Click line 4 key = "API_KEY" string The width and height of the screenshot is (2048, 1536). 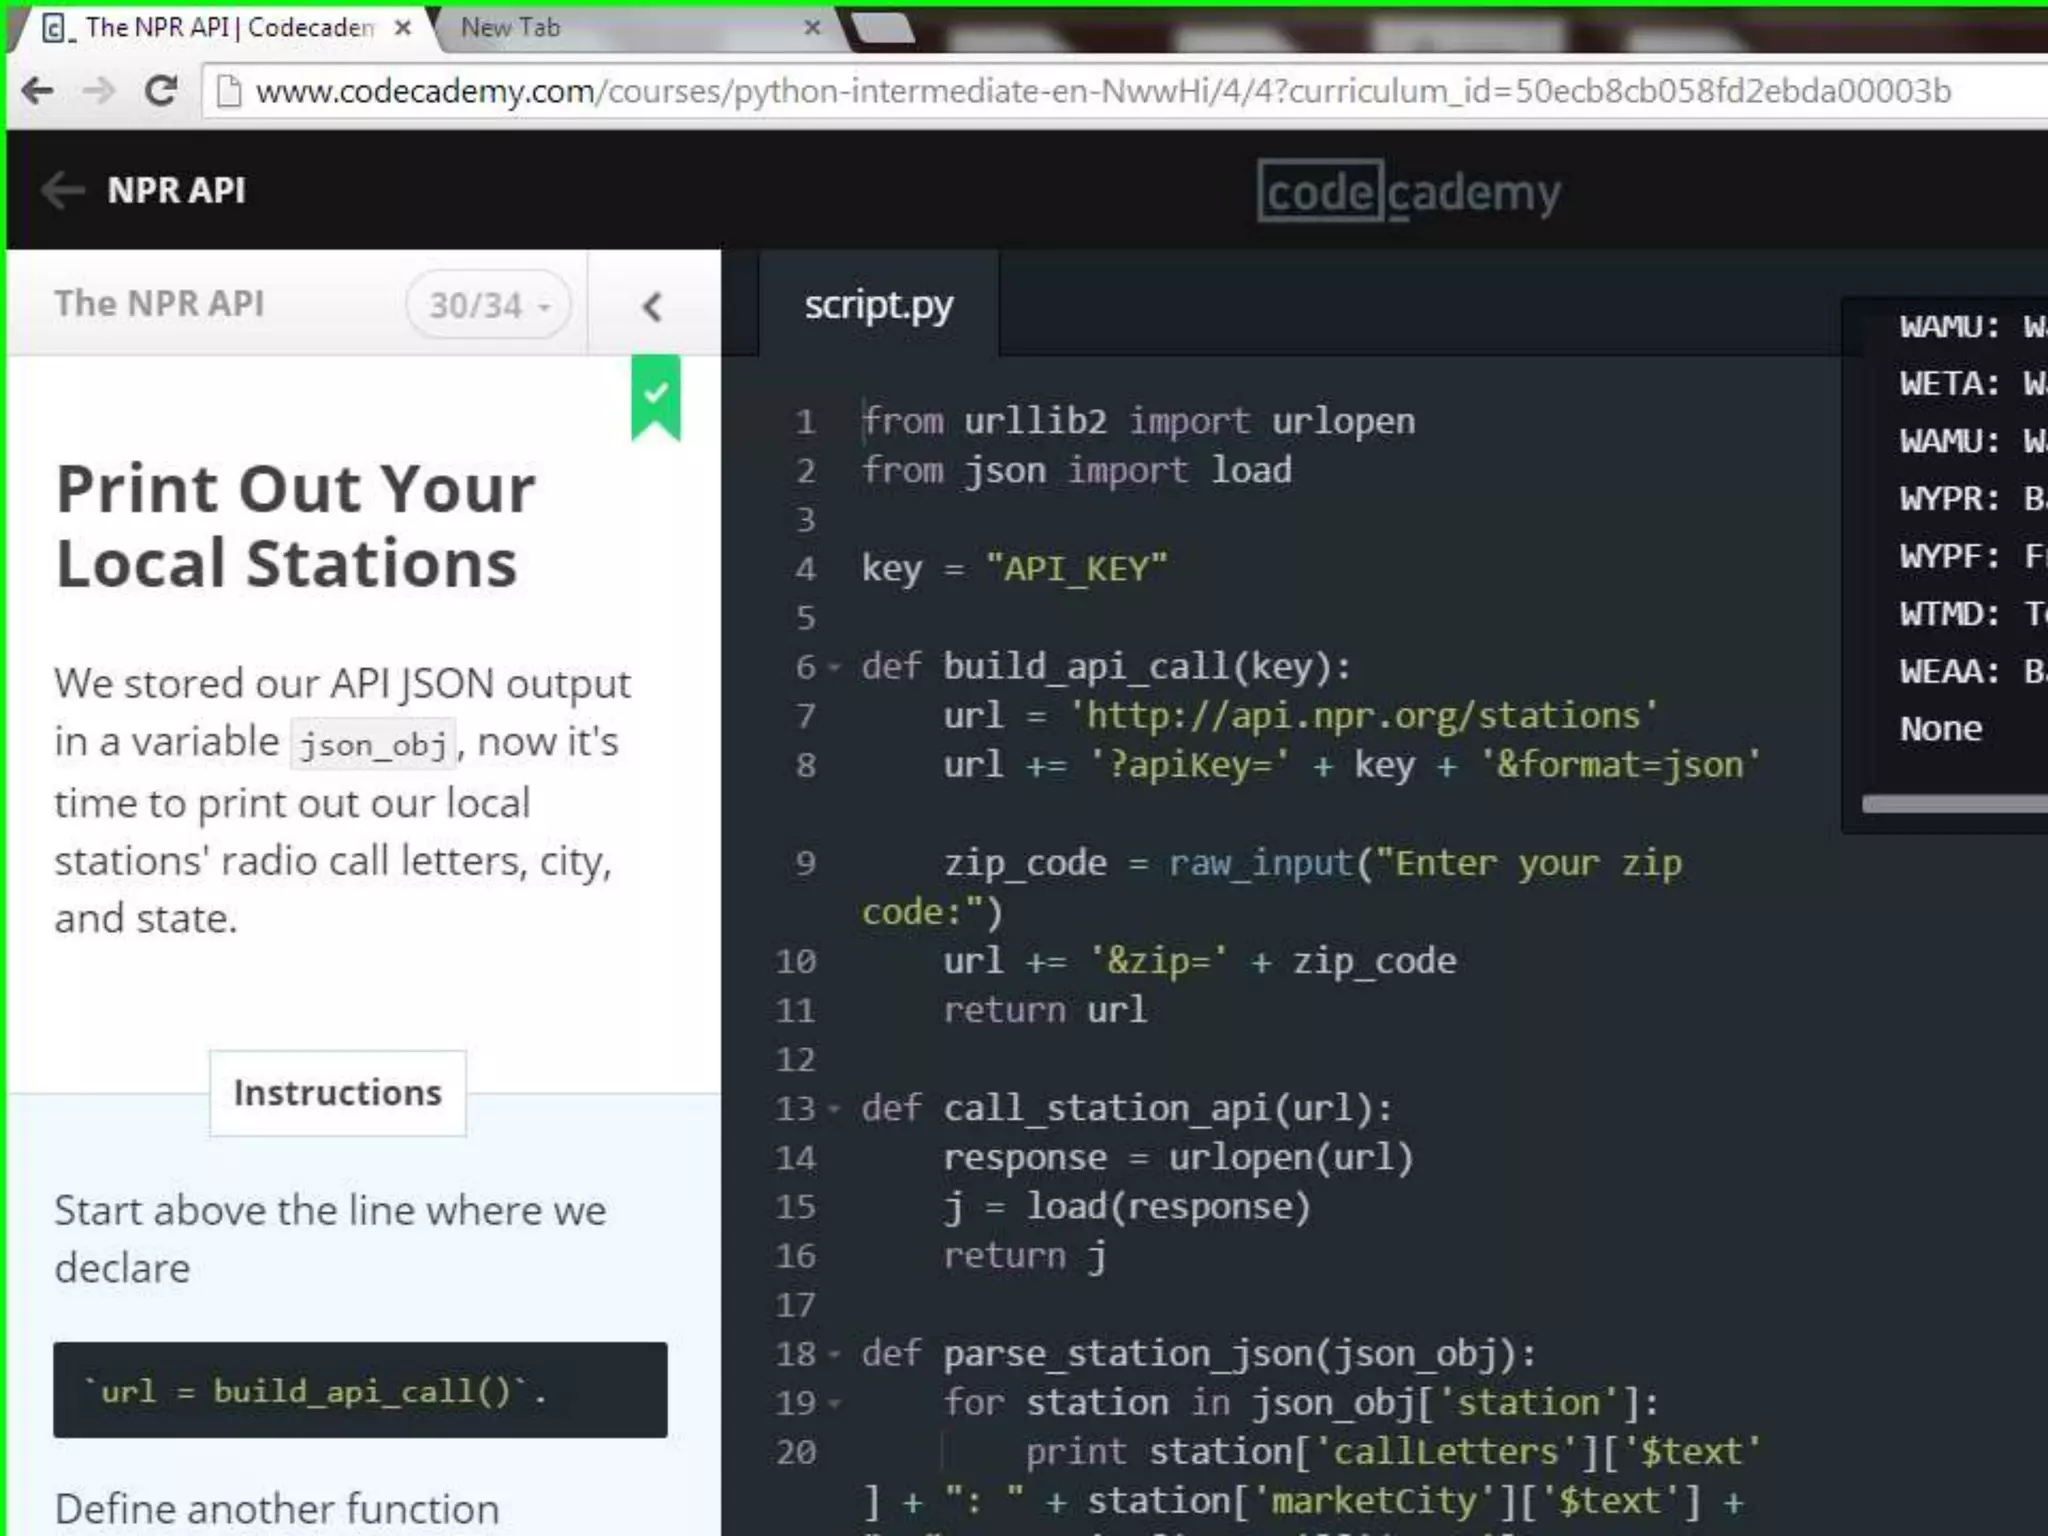(1077, 568)
